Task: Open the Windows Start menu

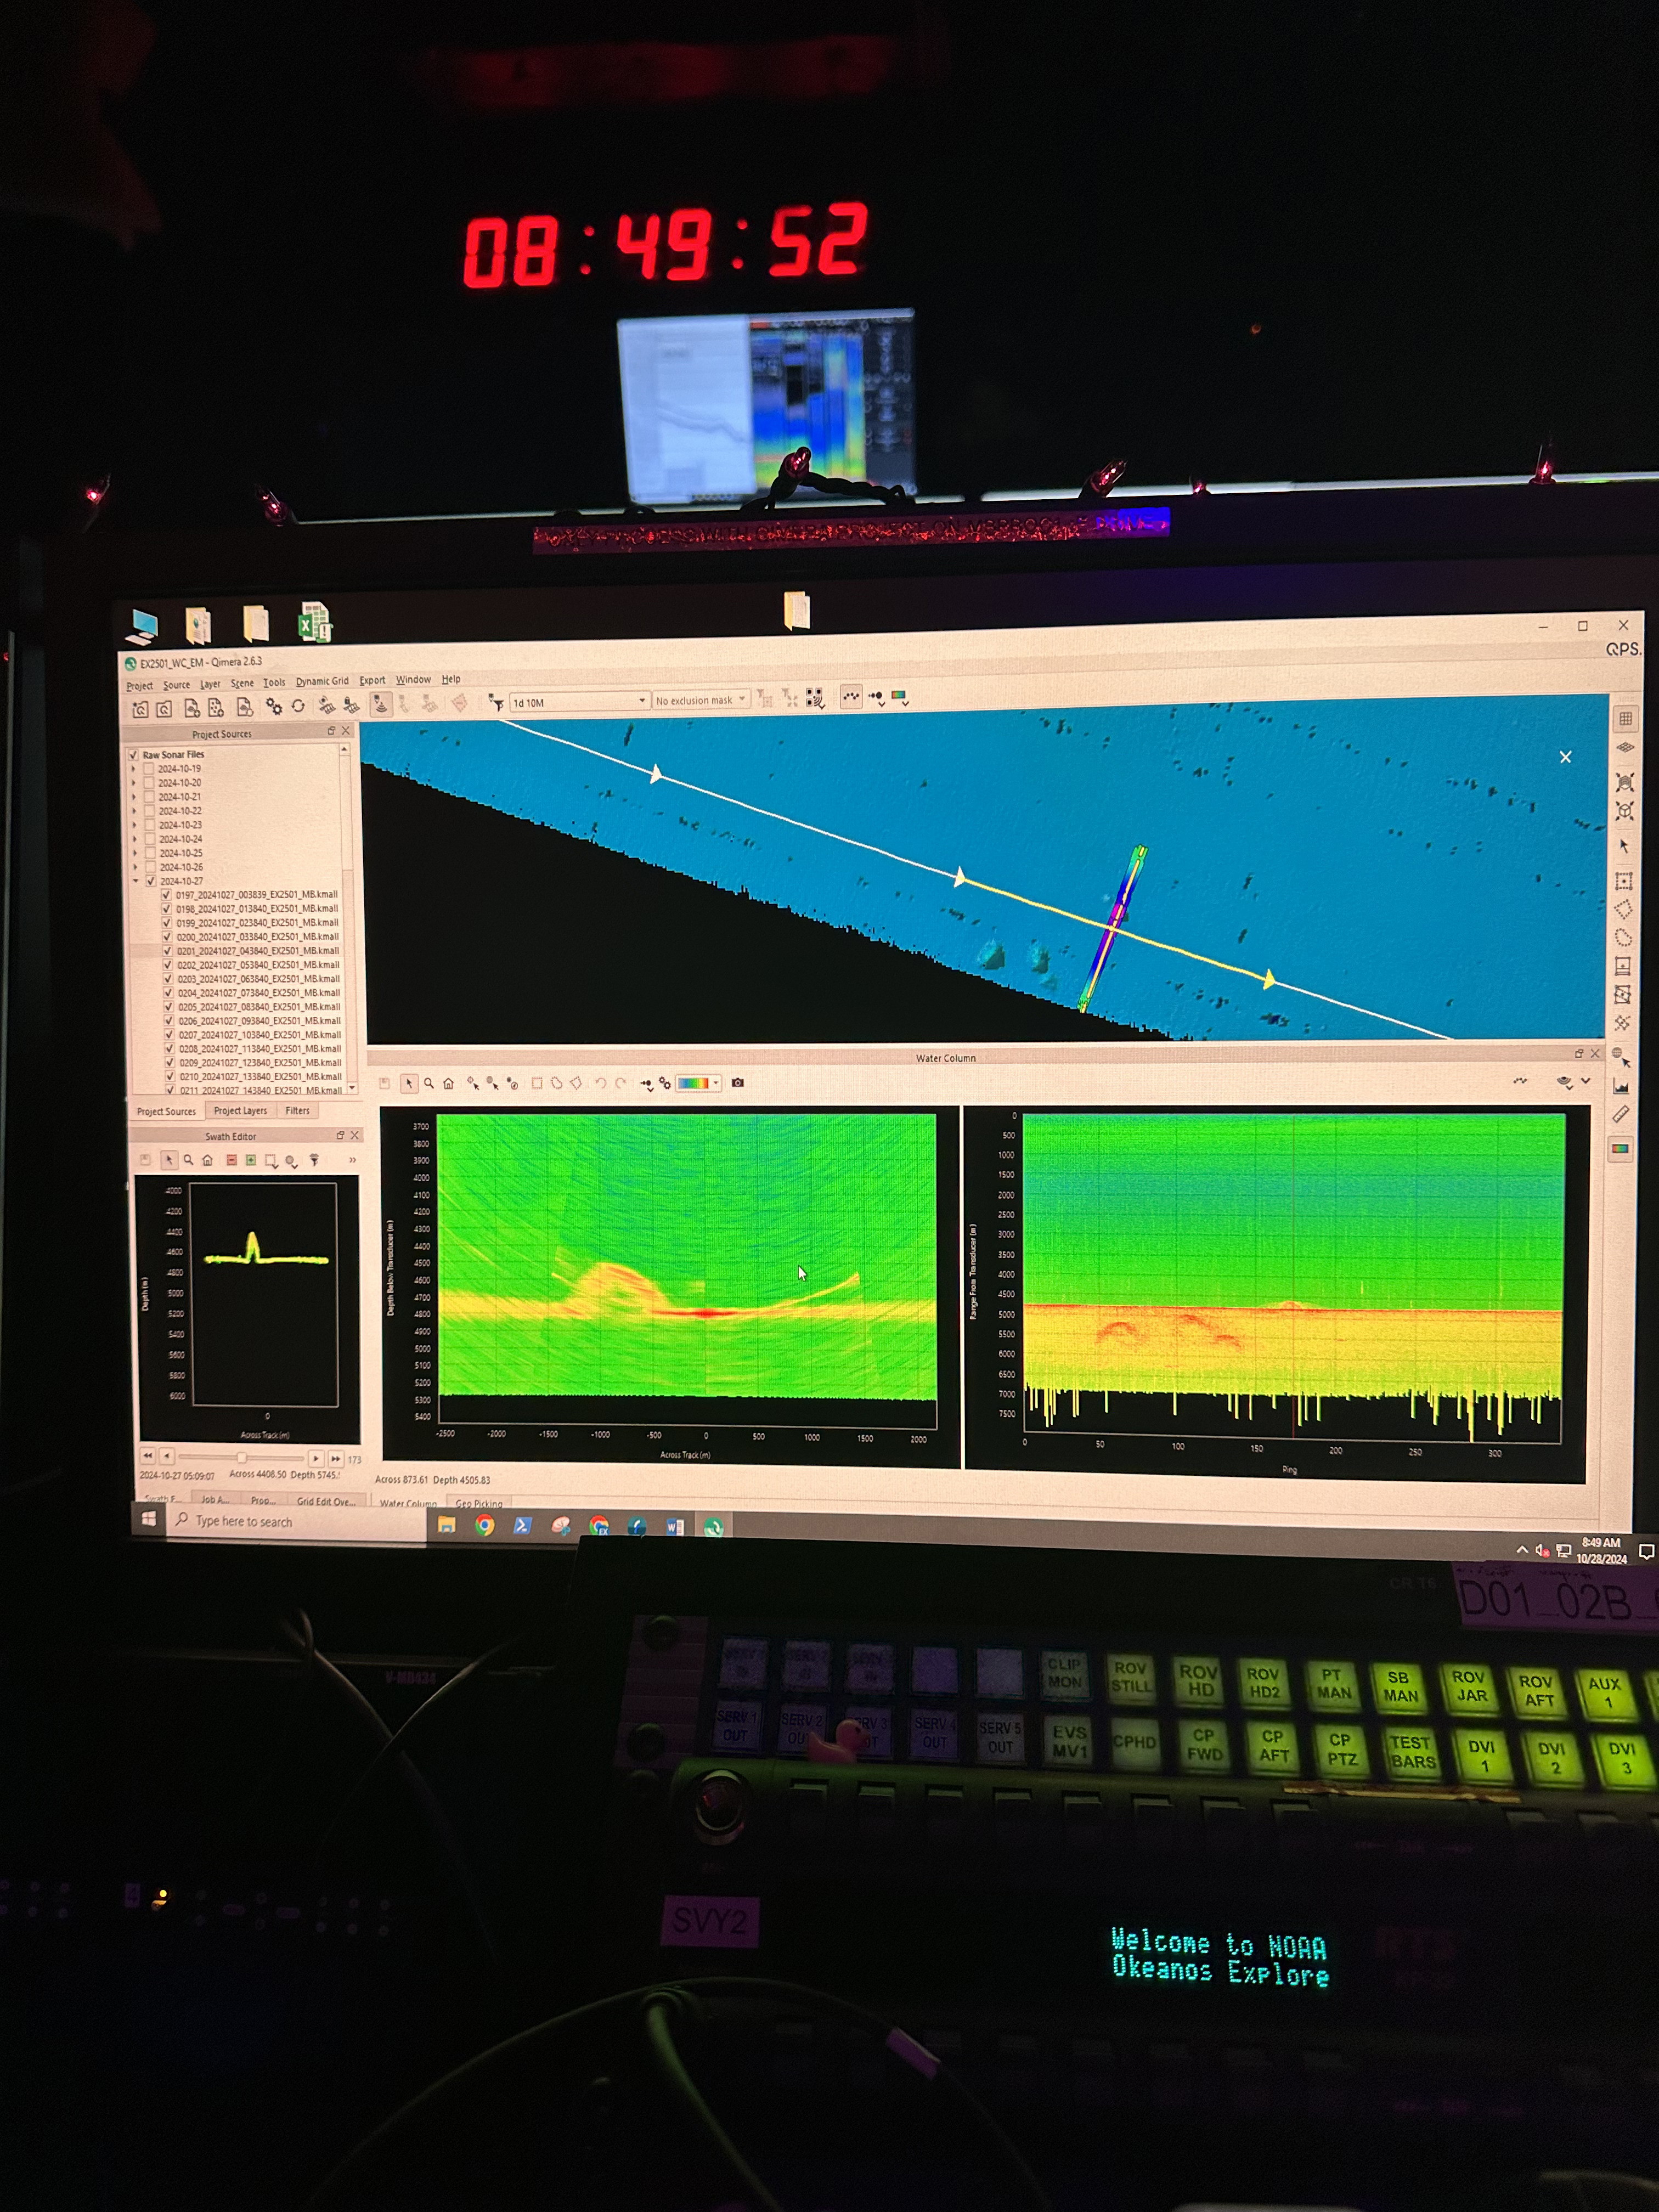Action: [149, 1519]
